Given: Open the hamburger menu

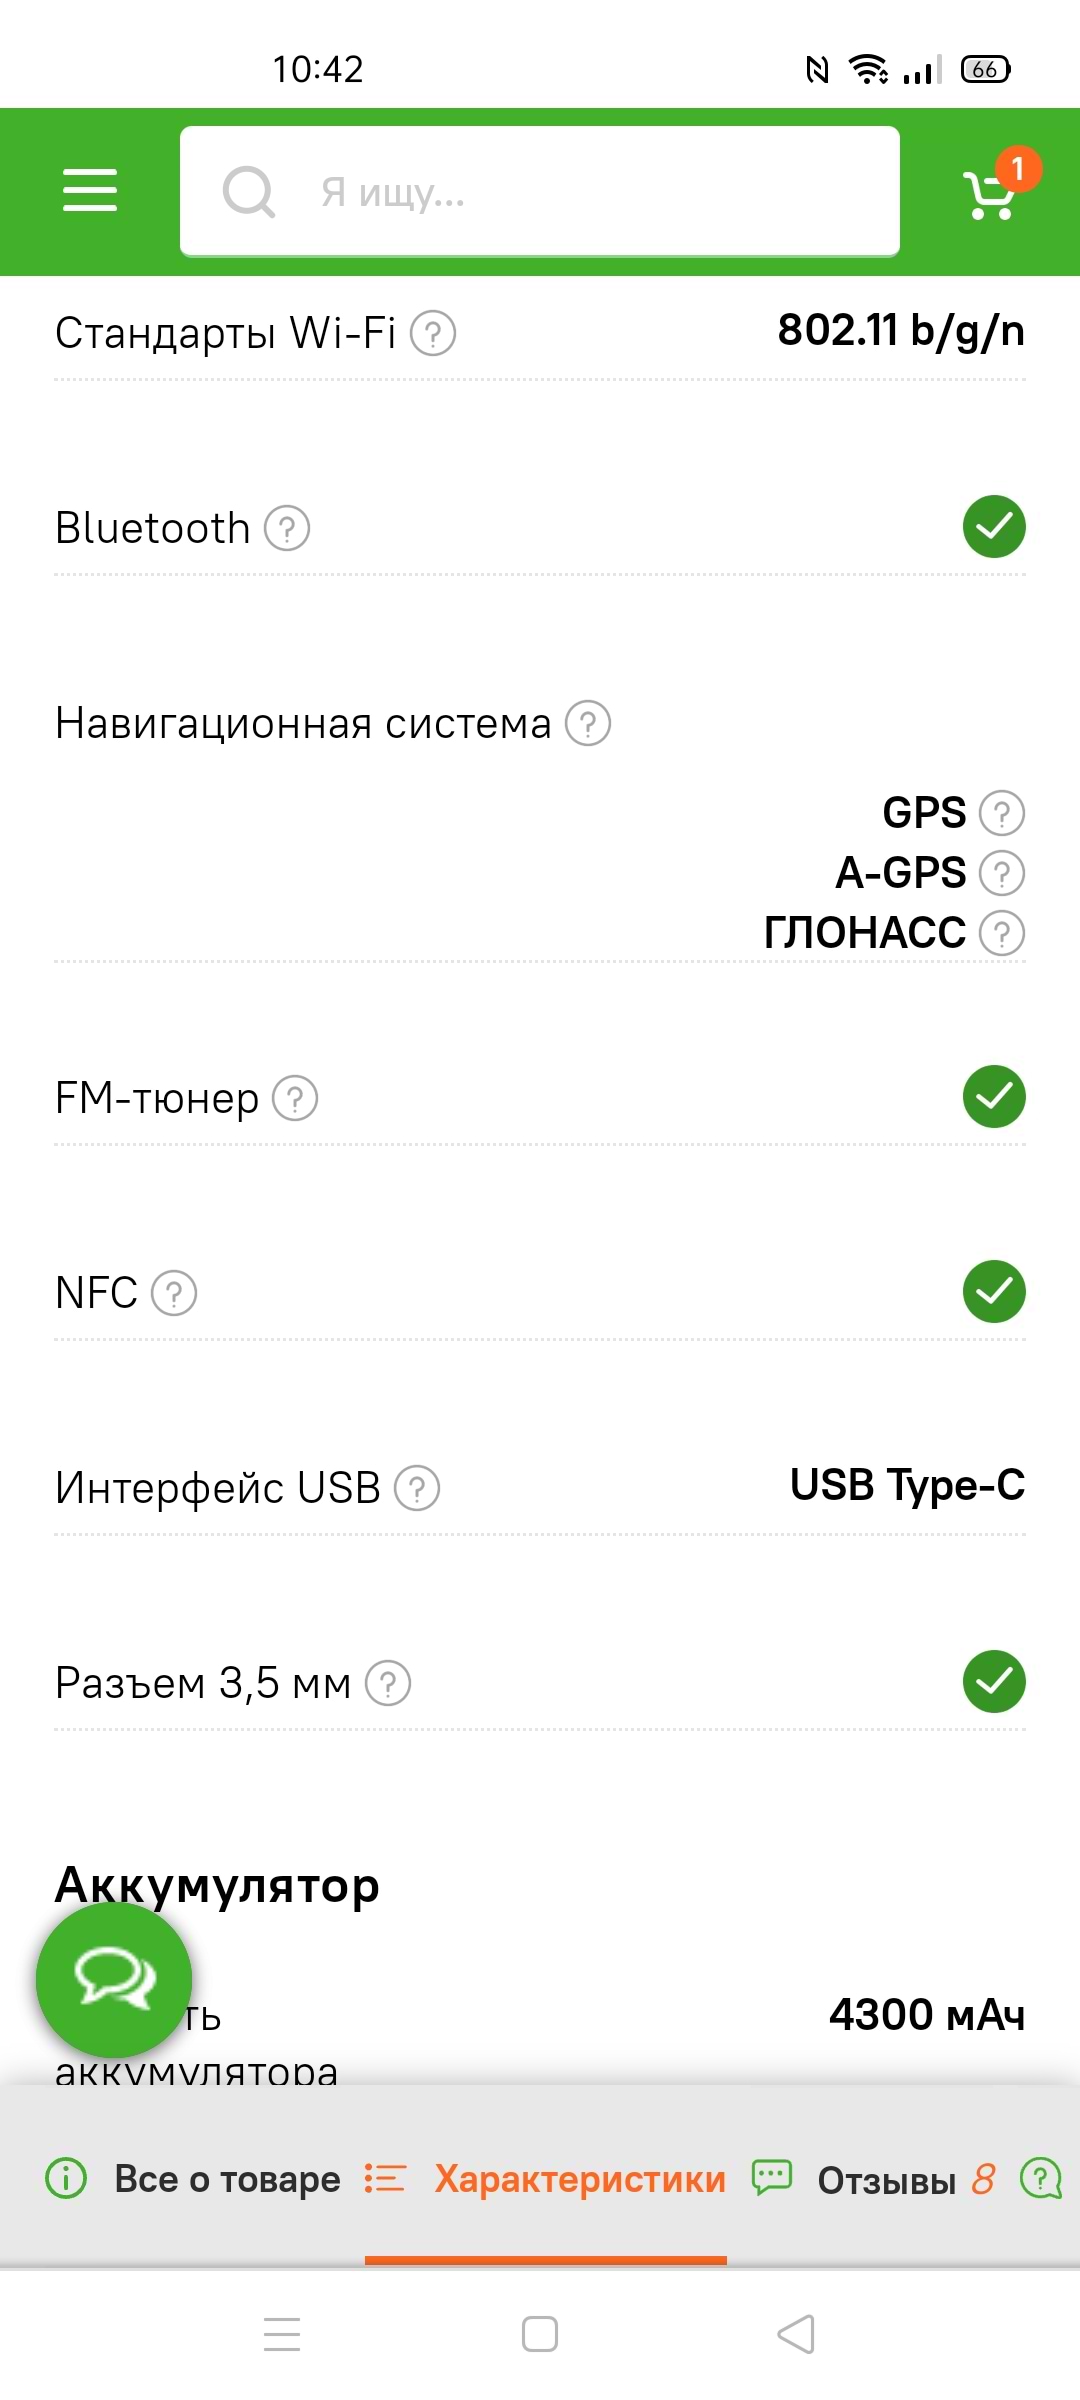Looking at the screenshot, I should click(x=90, y=190).
